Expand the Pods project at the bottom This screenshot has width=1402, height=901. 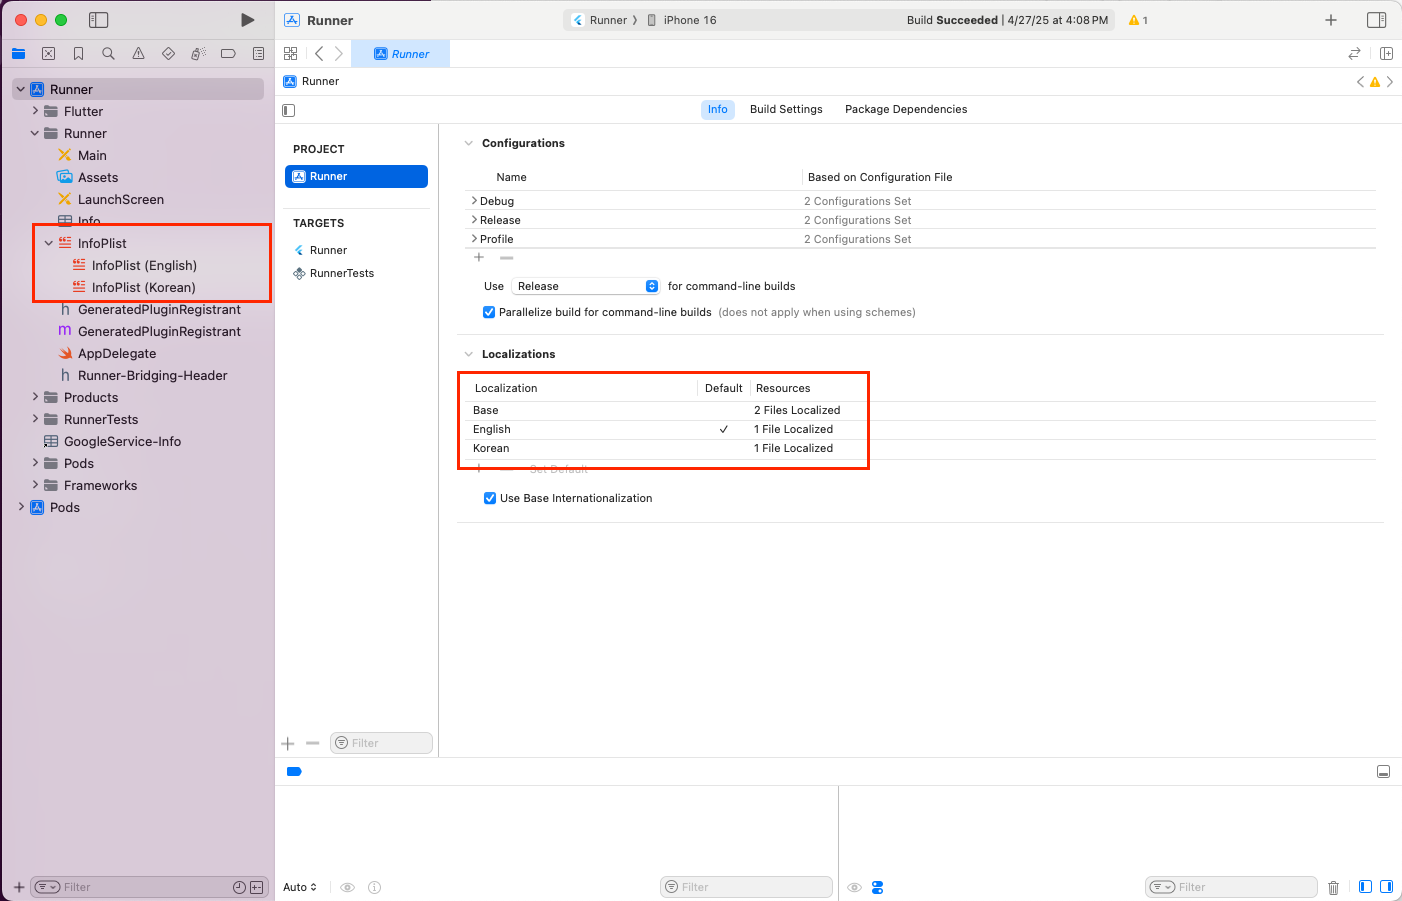pyautogui.click(x=21, y=507)
